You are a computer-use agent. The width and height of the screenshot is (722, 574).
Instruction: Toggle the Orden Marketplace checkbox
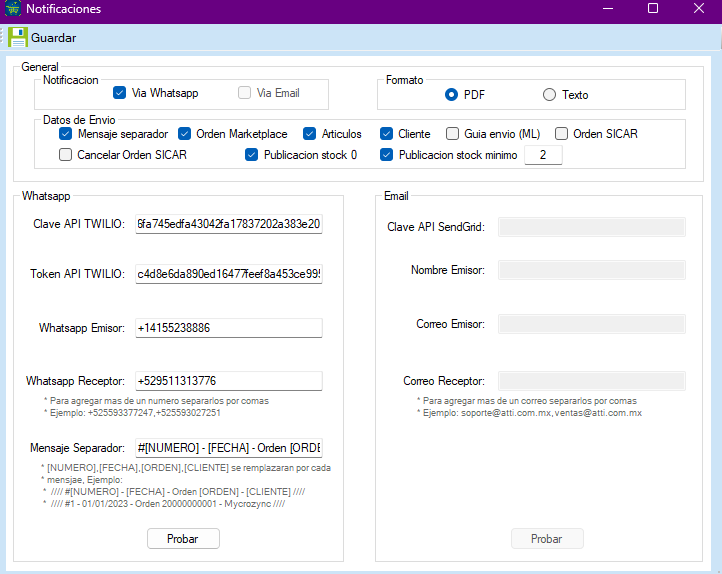[x=185, y=134]
